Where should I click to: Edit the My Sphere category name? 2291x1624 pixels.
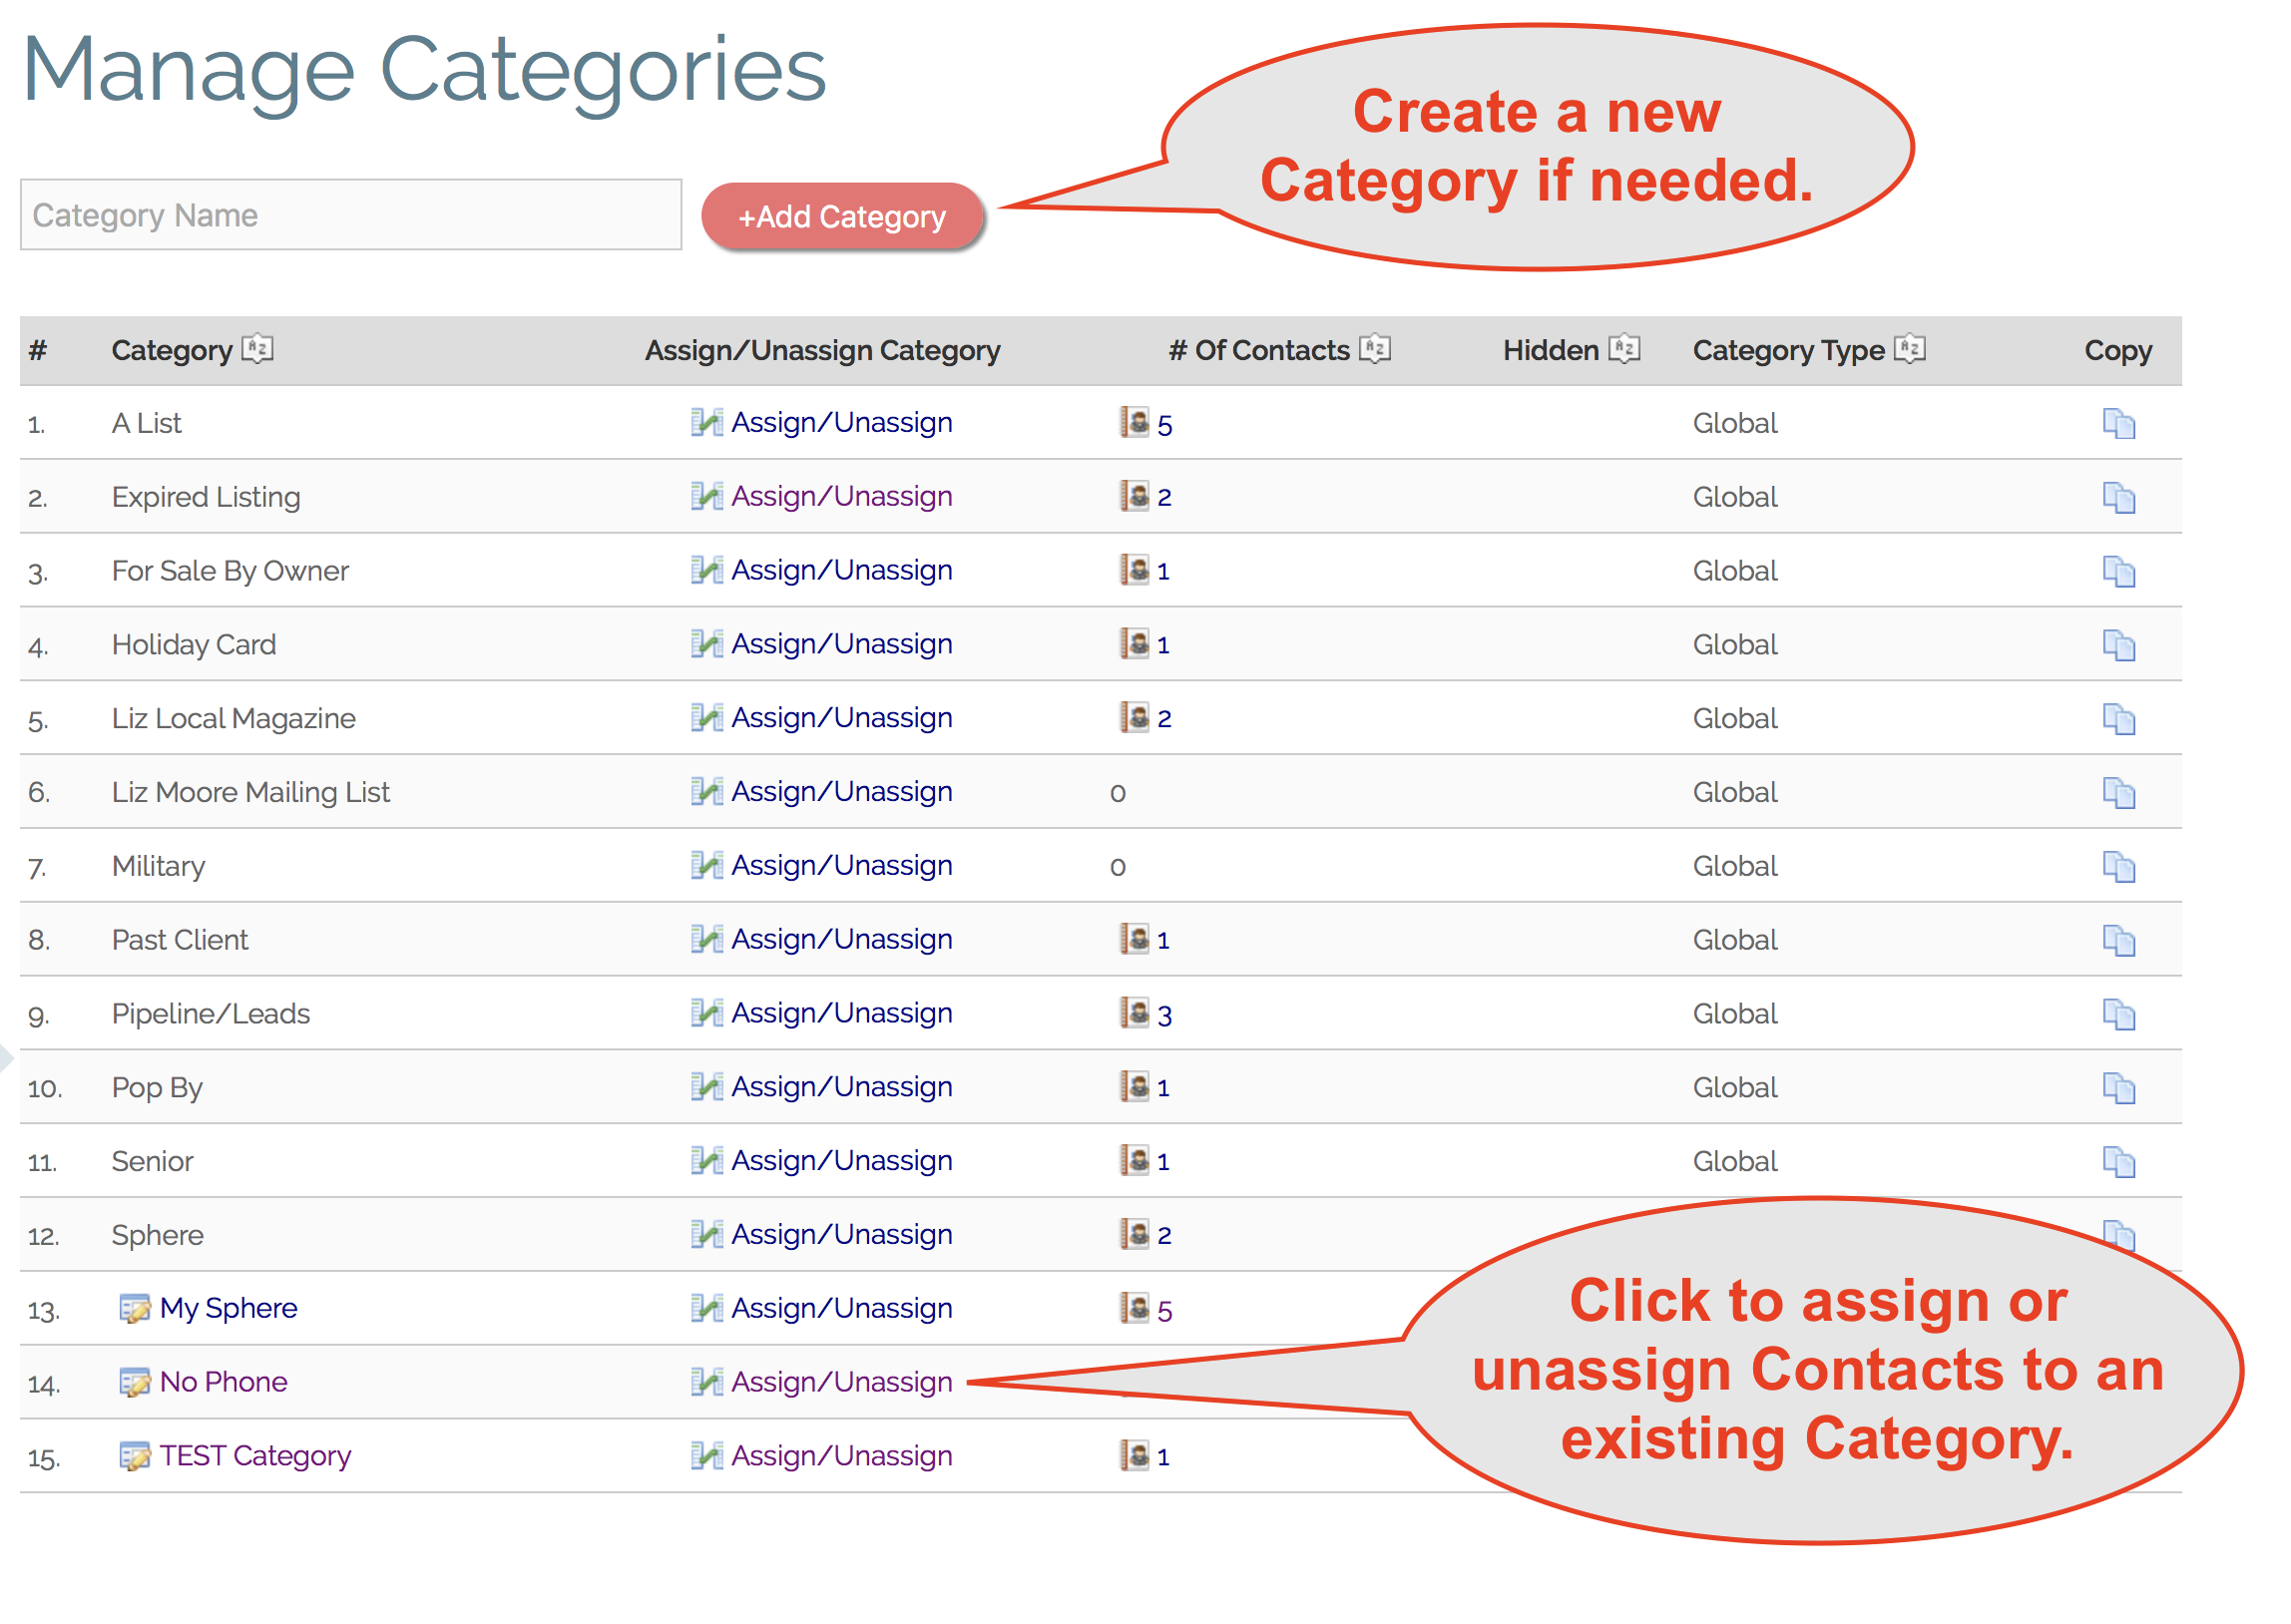[x=137, y=1307]
